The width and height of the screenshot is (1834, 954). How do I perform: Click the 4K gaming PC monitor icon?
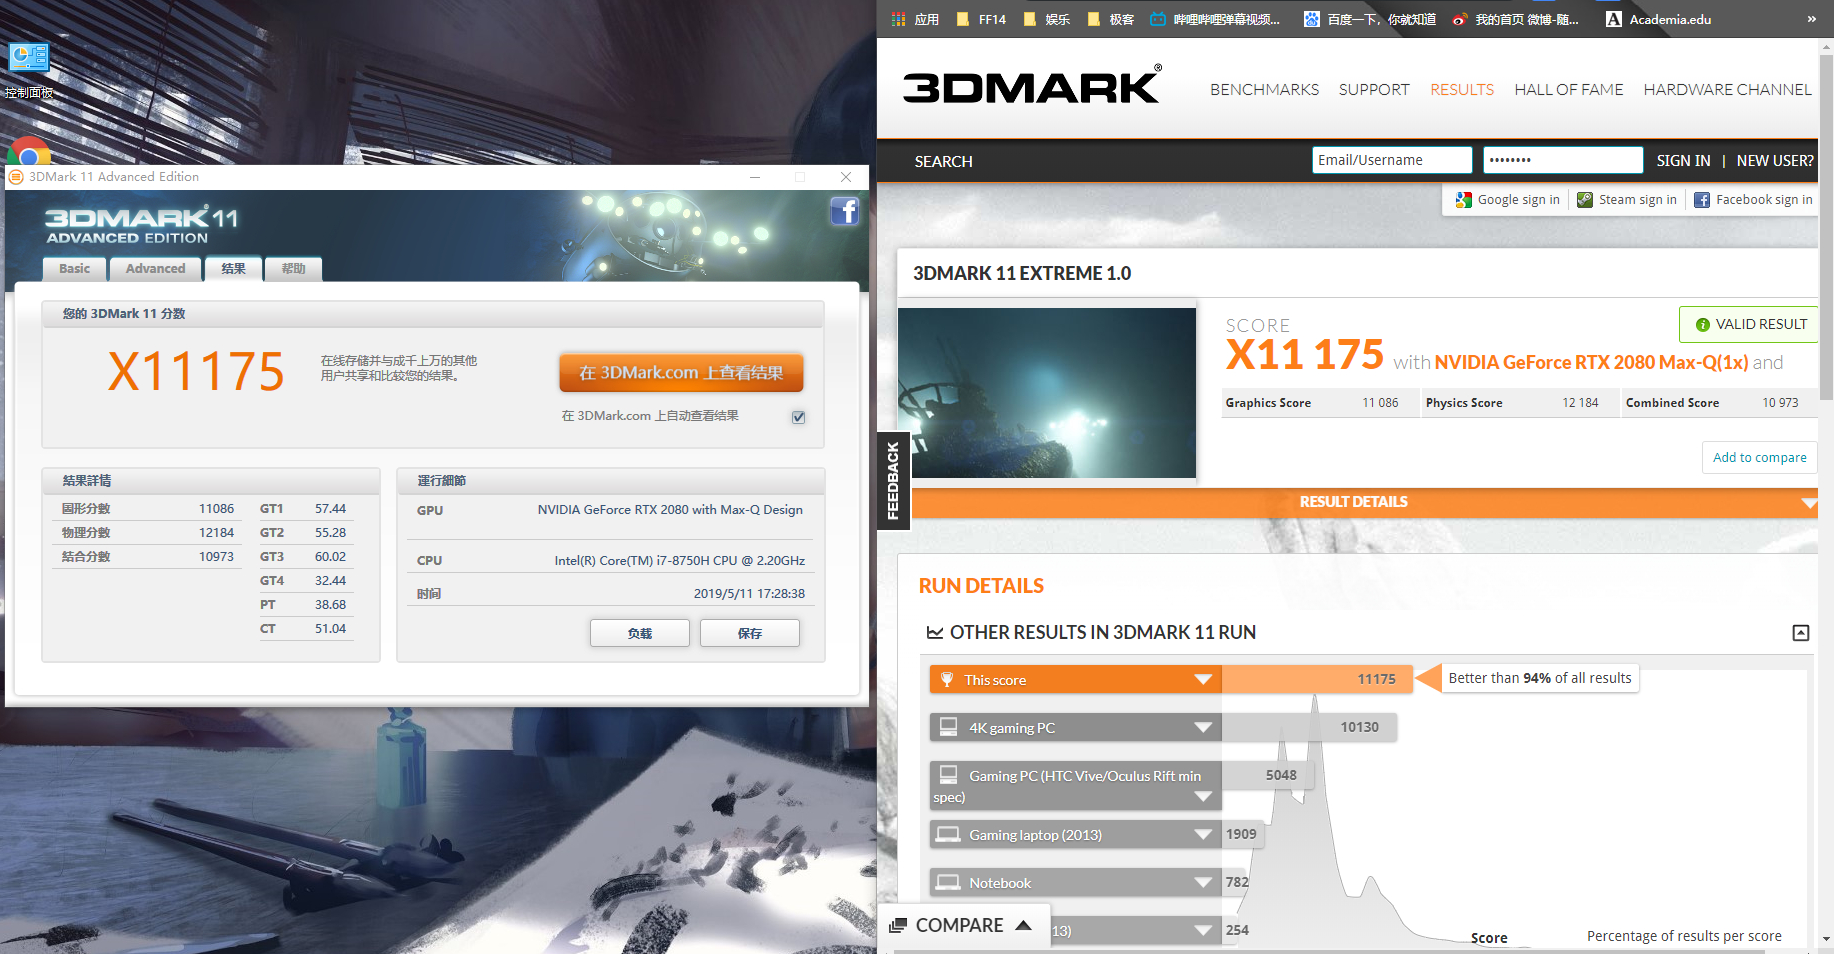pyautogui.click(x=949, y=727)
